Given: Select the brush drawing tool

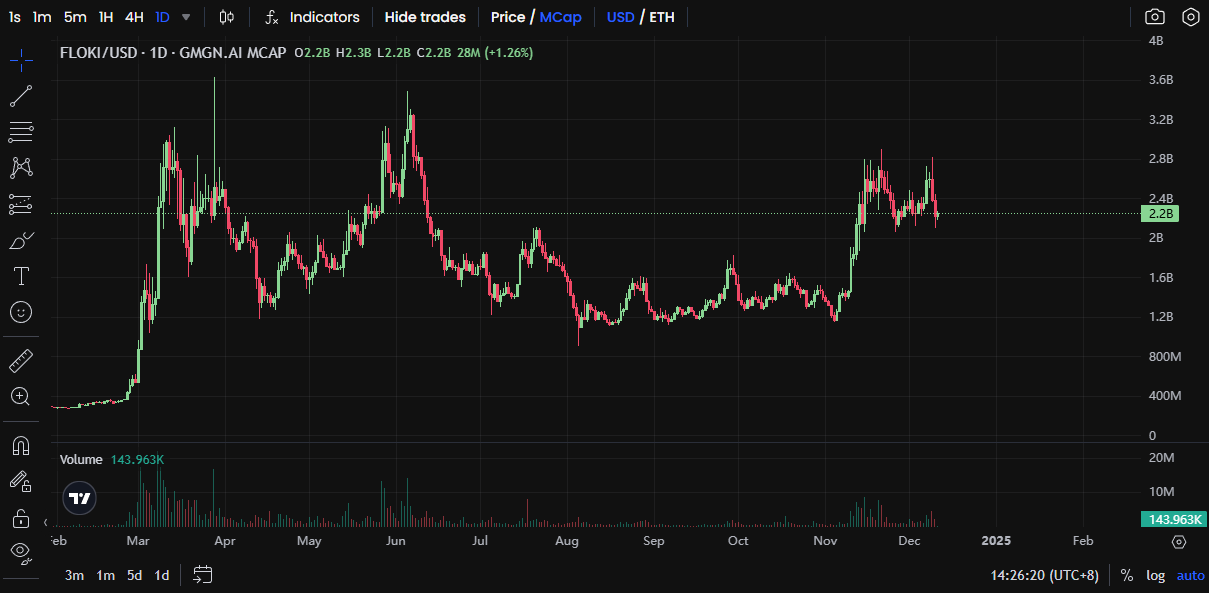Looking at the screenshot, I should coord(21,240).
